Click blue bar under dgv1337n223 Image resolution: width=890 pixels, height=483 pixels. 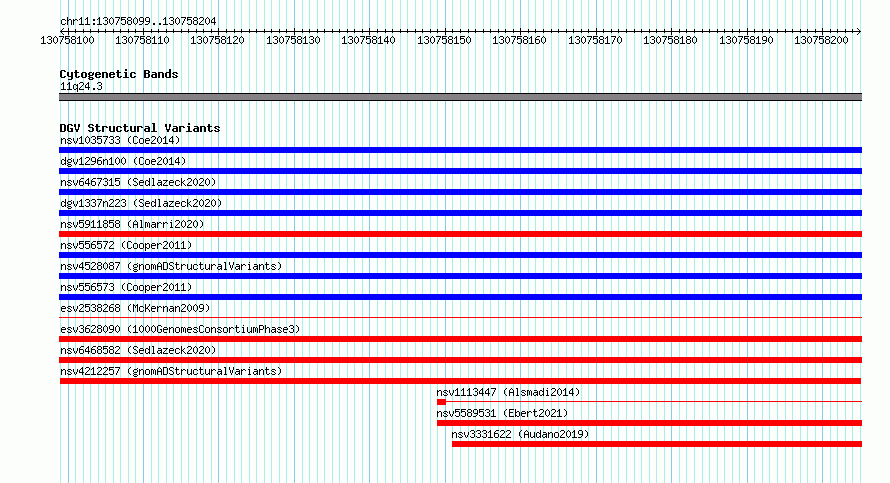(x=460, y=213)
